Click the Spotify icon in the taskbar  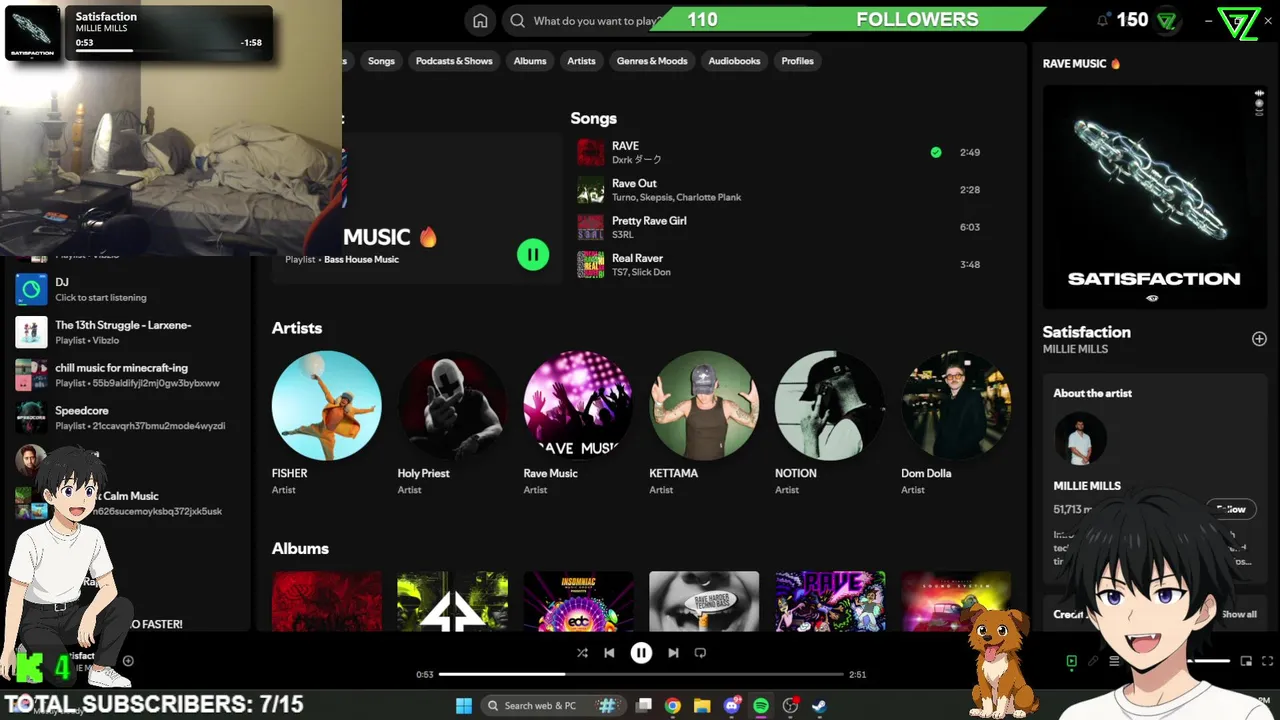[761, 706]
